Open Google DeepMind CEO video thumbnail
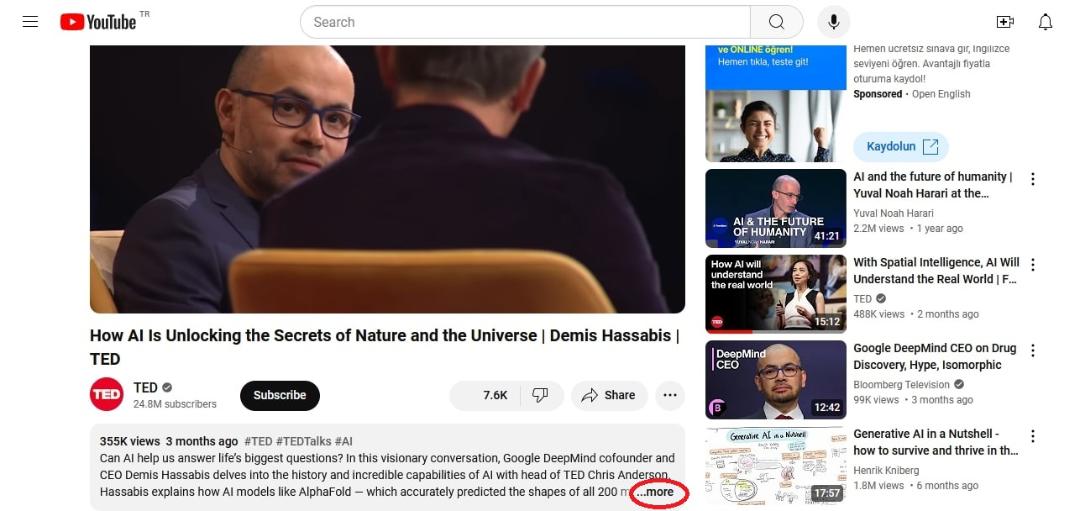The image size is (1080, 511). (x=776, y=379)
